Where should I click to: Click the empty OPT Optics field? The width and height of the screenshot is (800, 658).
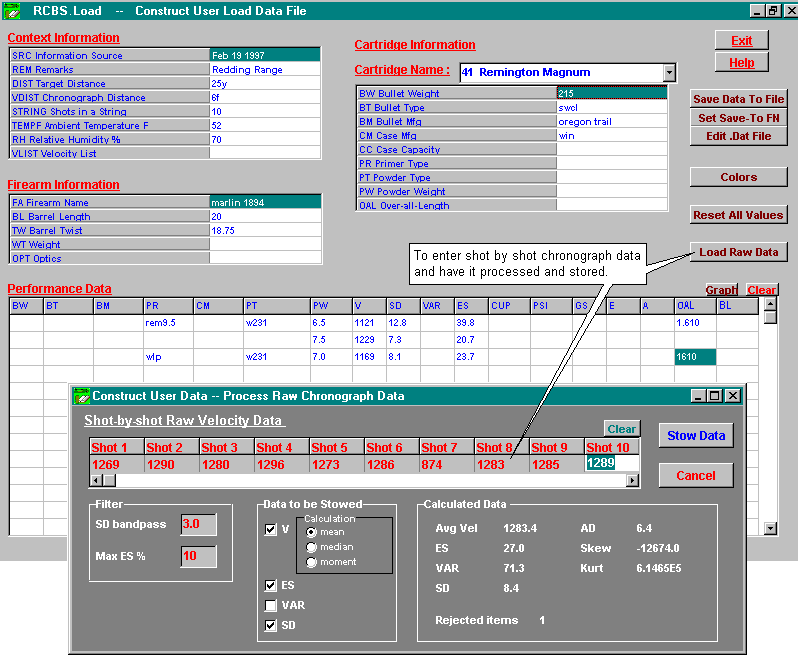(265, 259)
